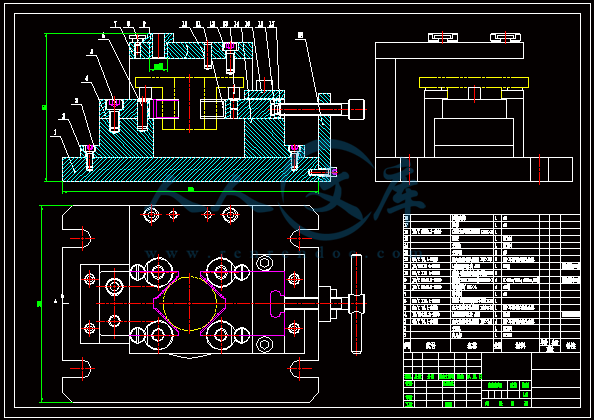Select the clamping screw's socket head in section view

tap(356, 109)
